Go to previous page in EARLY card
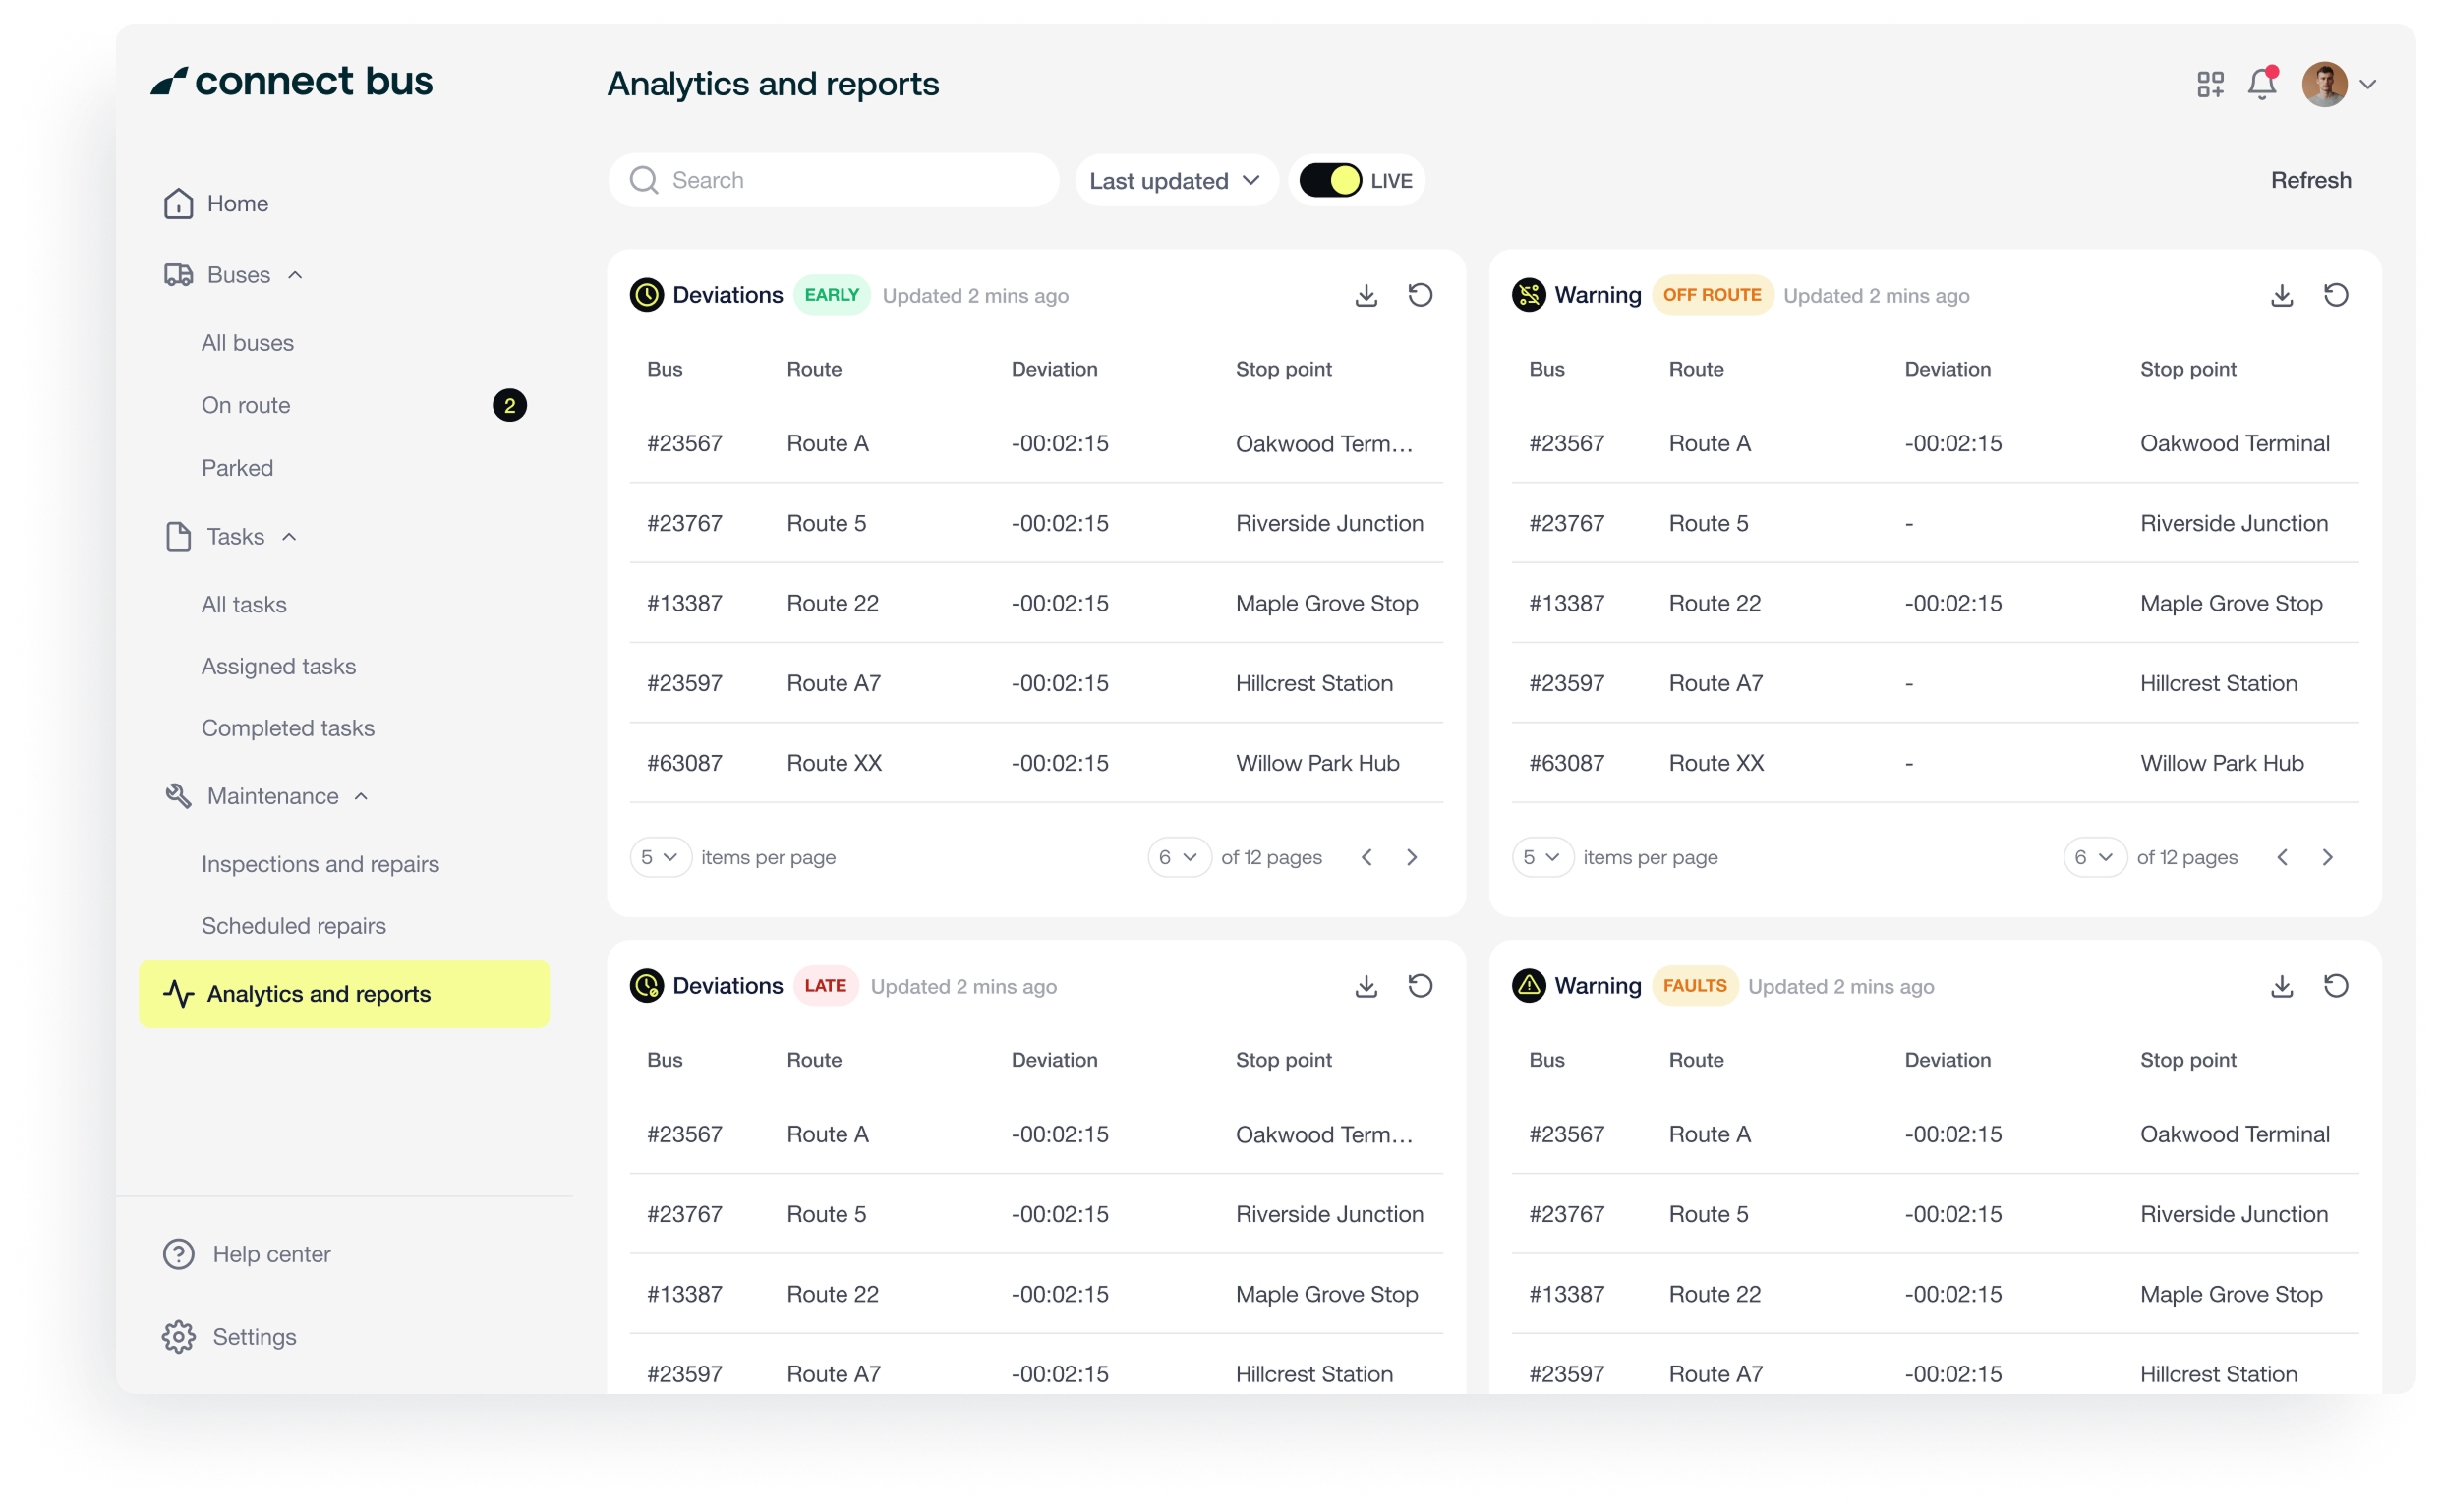The height and width of the screenshot is (1512, 2442). click(x=1366, y=857)
